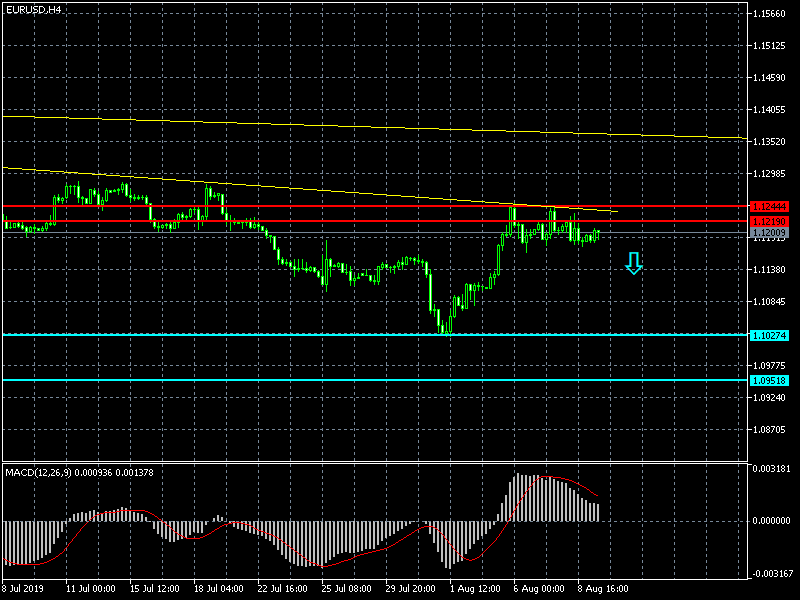Image resolution: width=800 pixels, height=600 pixels.
Task: Click the 15 Jul 12:00 time label
Action: (155, 589)
